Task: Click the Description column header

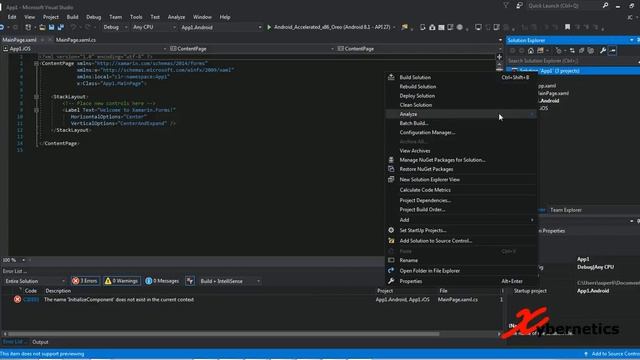Action: click(58, 291)
